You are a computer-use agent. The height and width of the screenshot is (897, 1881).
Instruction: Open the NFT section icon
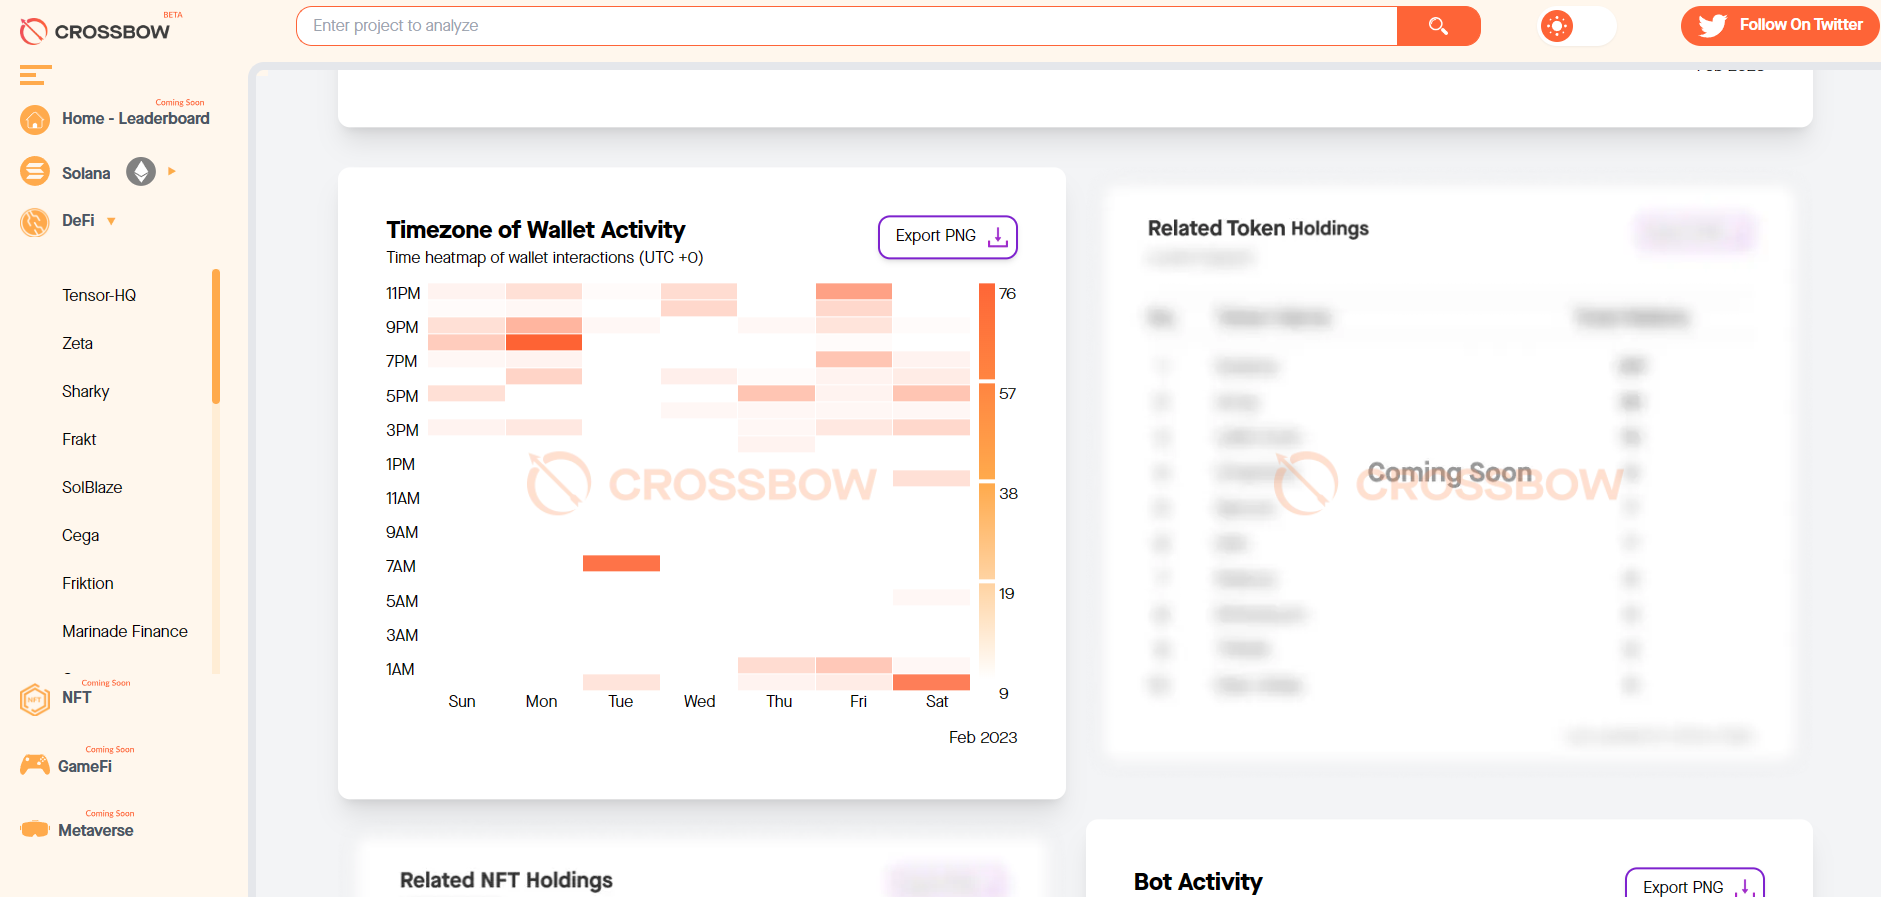pos(35,699)
